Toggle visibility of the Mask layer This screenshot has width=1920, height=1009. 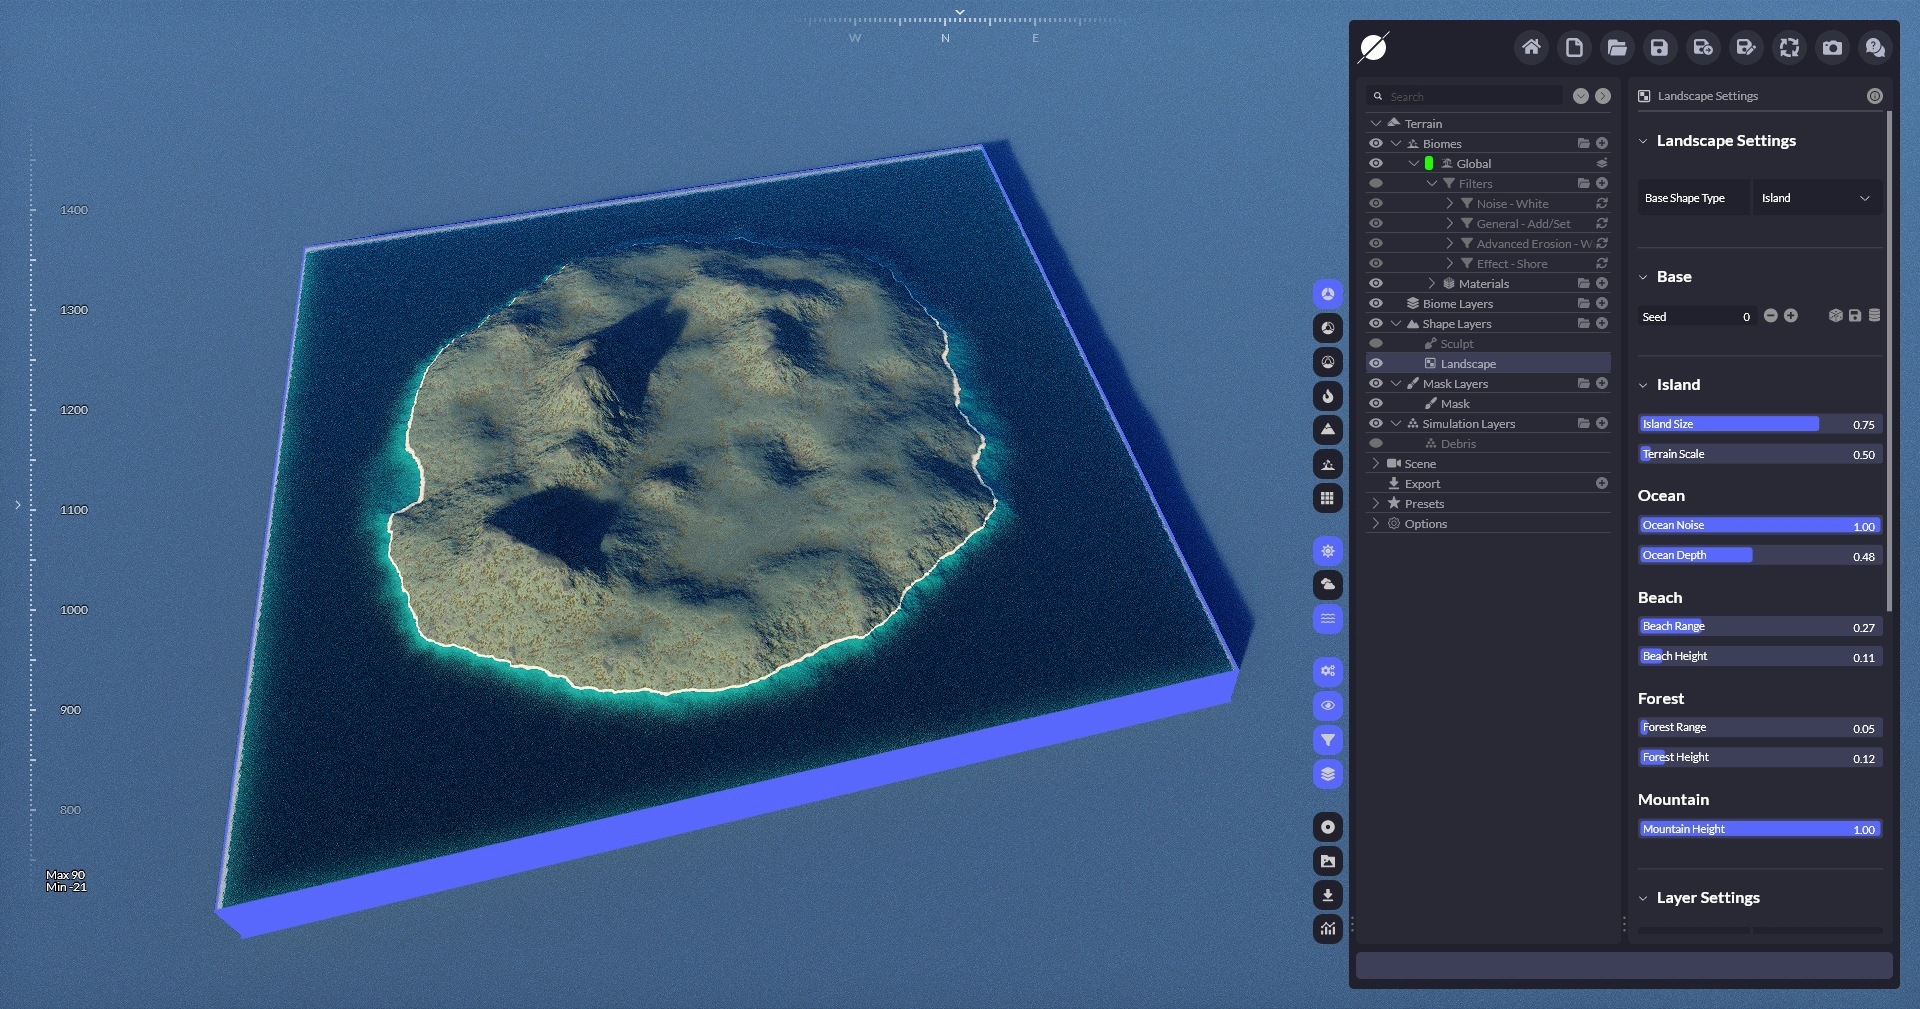pyautogui.click(x=1376, y=404)
